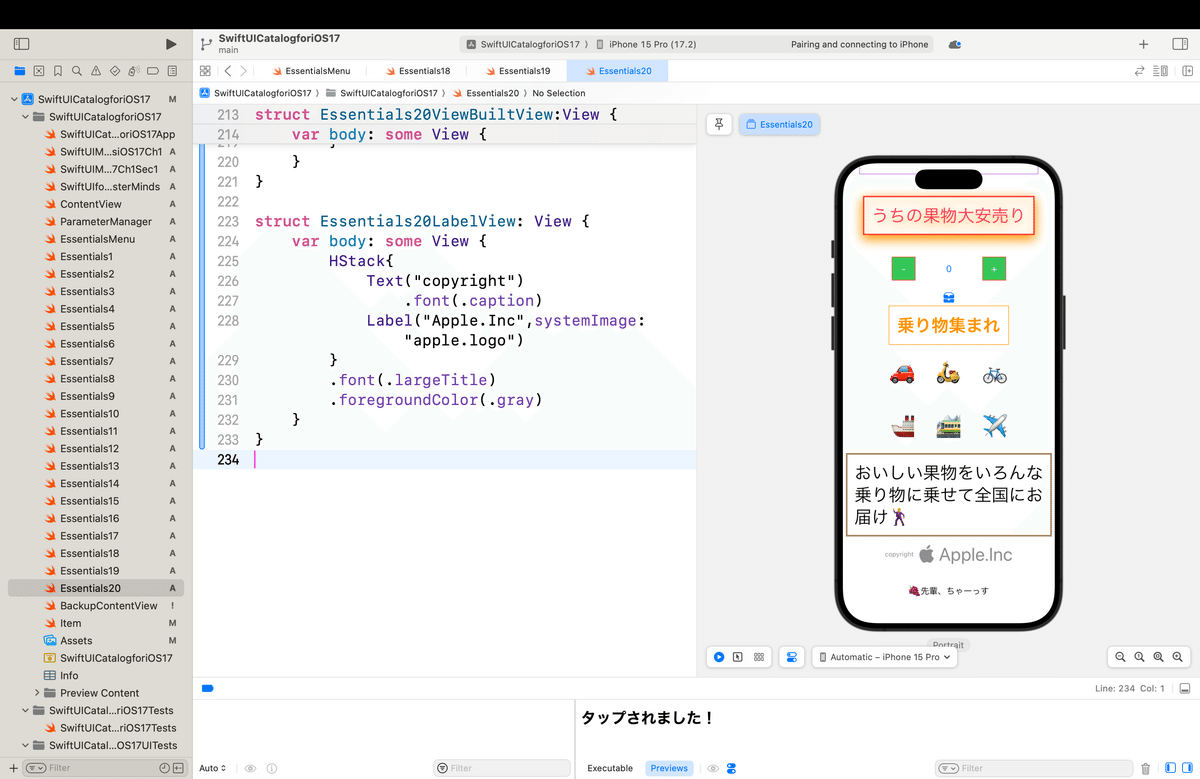This screenshot has height=779, width=1200.
Task: Zoom preview to 100 percent
Action: 1139,657
